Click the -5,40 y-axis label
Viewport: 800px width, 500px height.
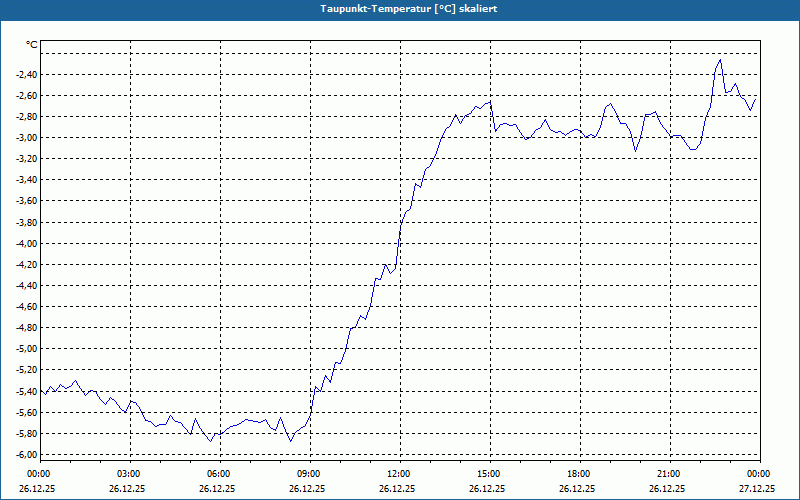(26, 391)
